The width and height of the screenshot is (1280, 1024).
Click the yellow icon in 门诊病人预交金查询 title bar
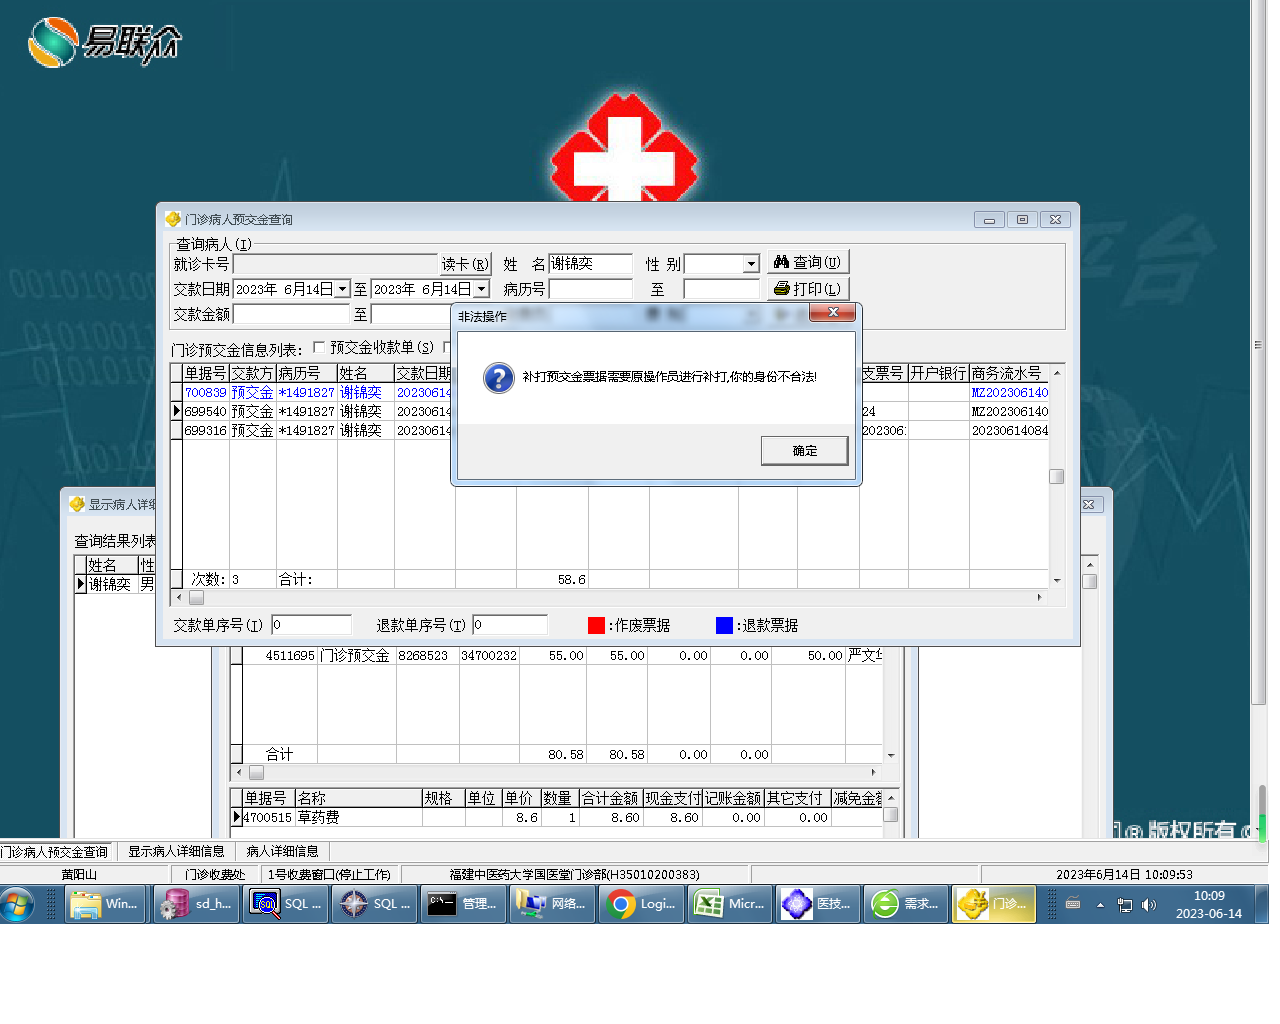[x=173, y=219]
